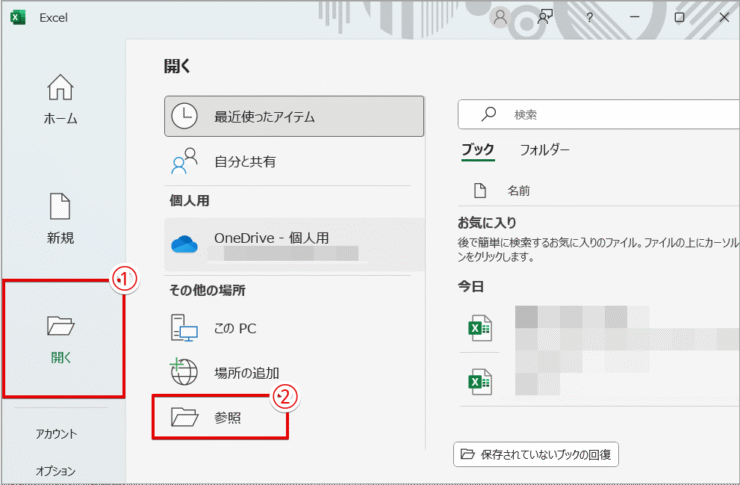Minimize the Excel window
This screenshot has width=740, height=485.
tap(635, 17)
